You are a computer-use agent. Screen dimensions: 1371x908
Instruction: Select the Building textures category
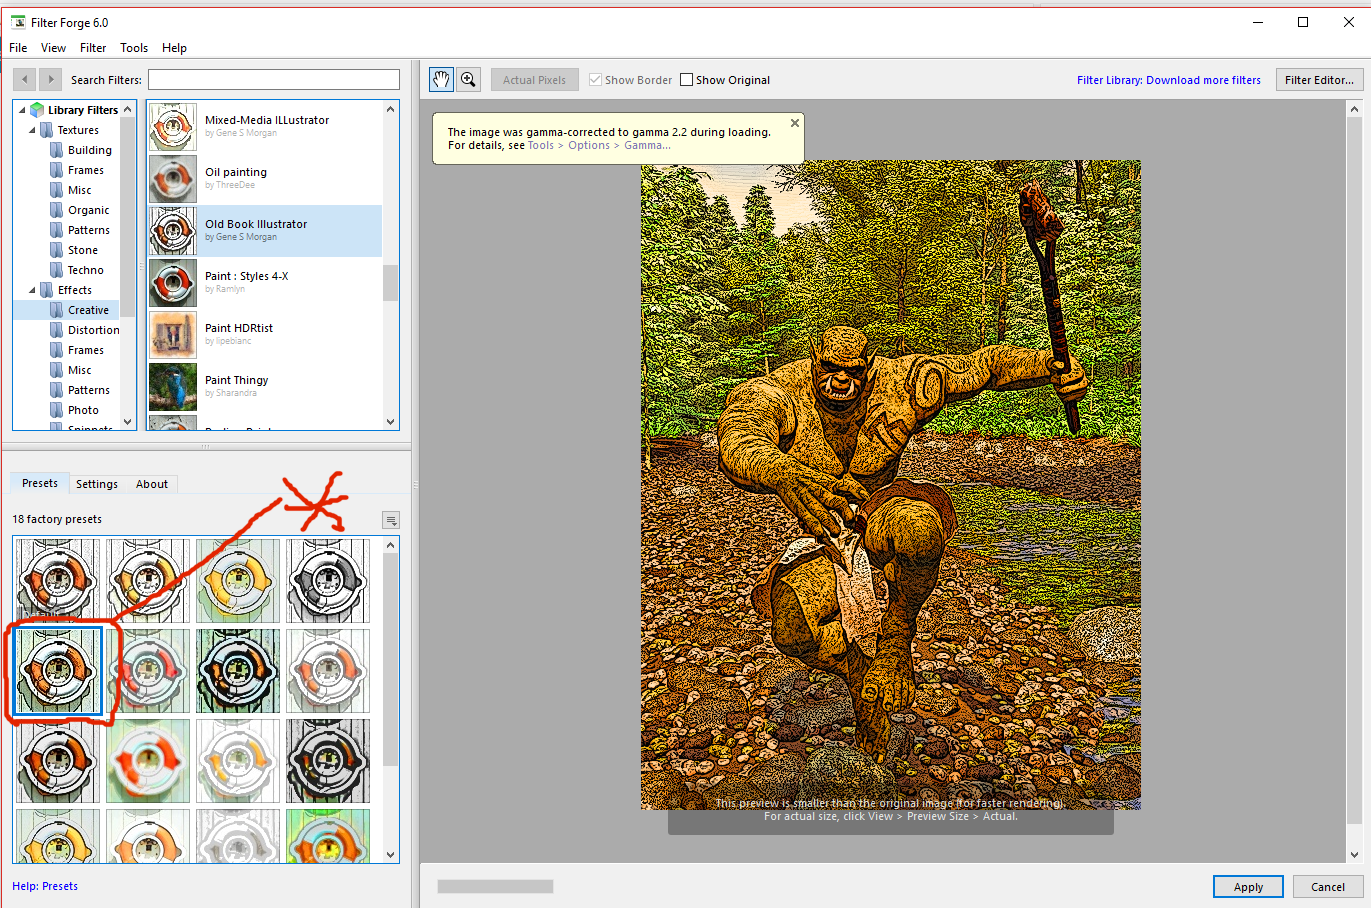click(x=89, y=150)
